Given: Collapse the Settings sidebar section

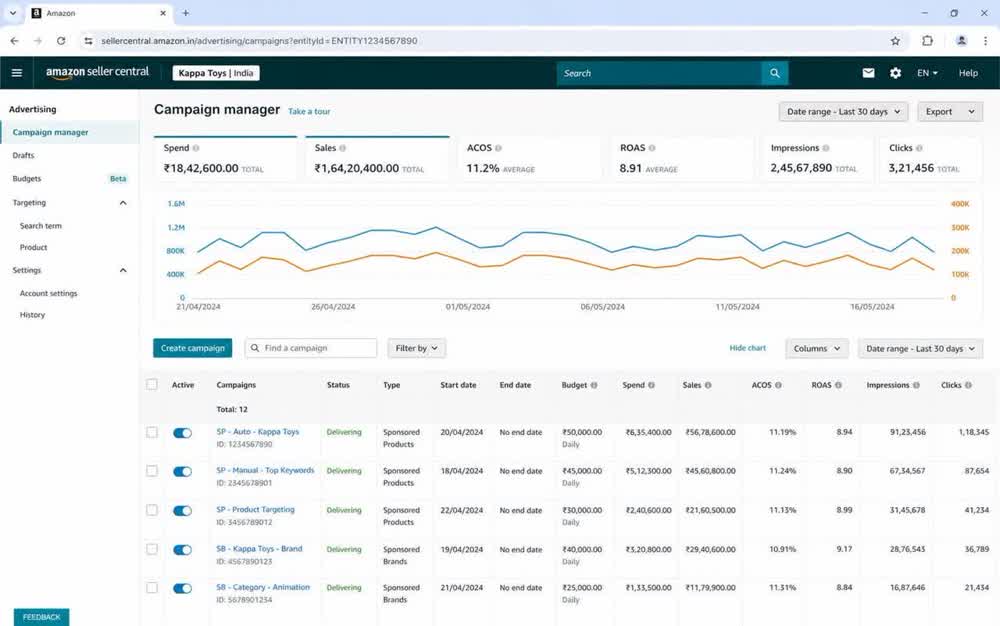Looking at the screenshot, I should [123, 270].
